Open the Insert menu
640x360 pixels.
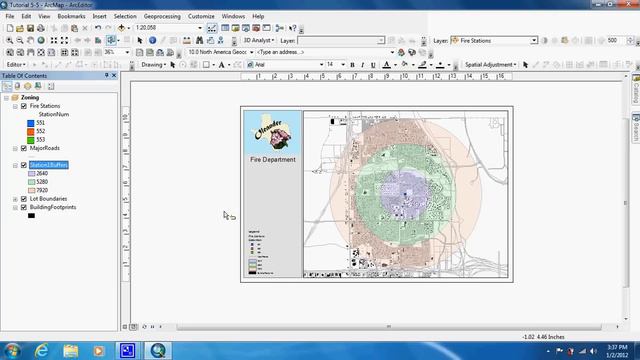point(99,16)
